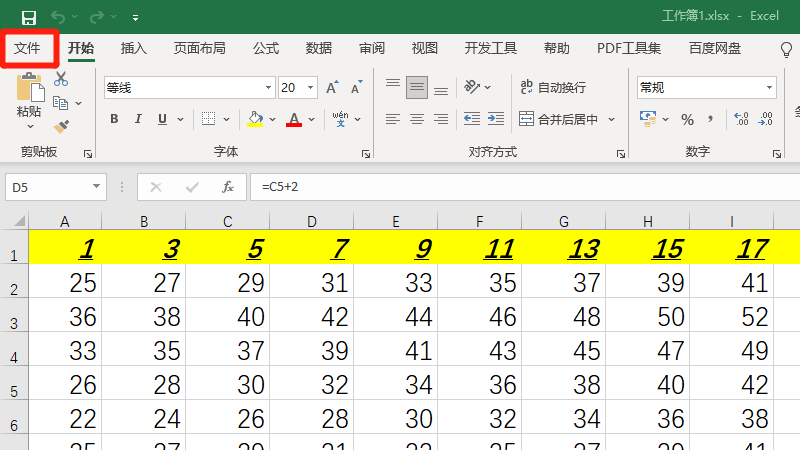Screen dimensions: 800x450
Task: Click the Increase Indent icon
Action: click(496, 119)
